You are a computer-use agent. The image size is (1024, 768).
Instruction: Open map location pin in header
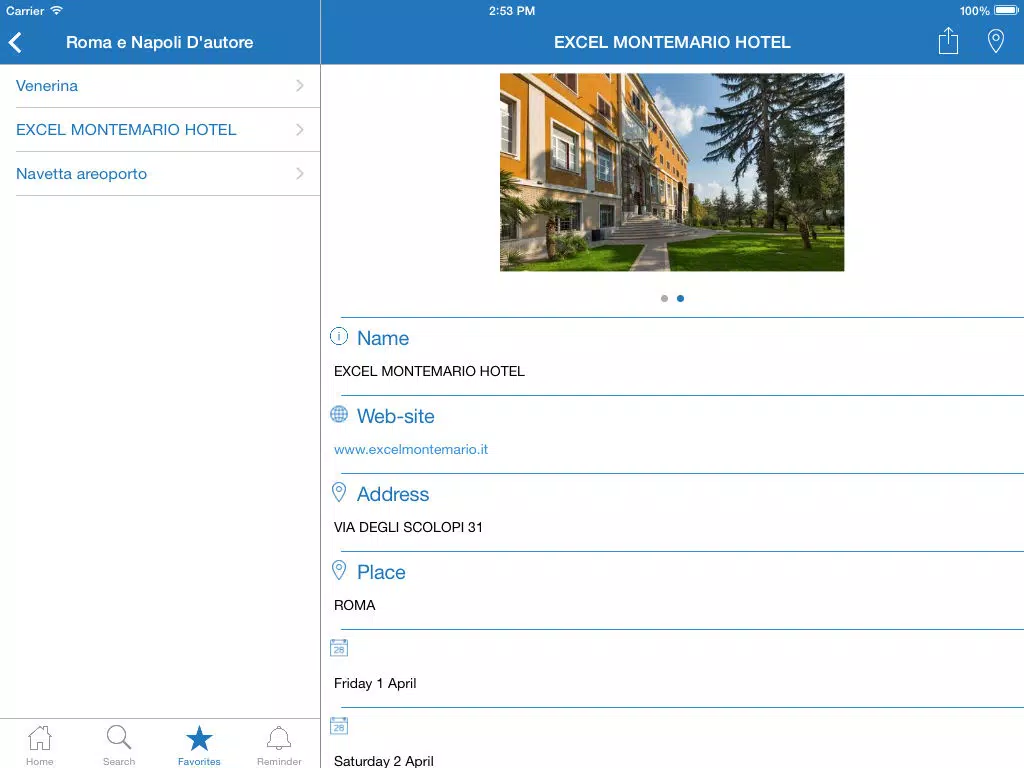(995, 41)
